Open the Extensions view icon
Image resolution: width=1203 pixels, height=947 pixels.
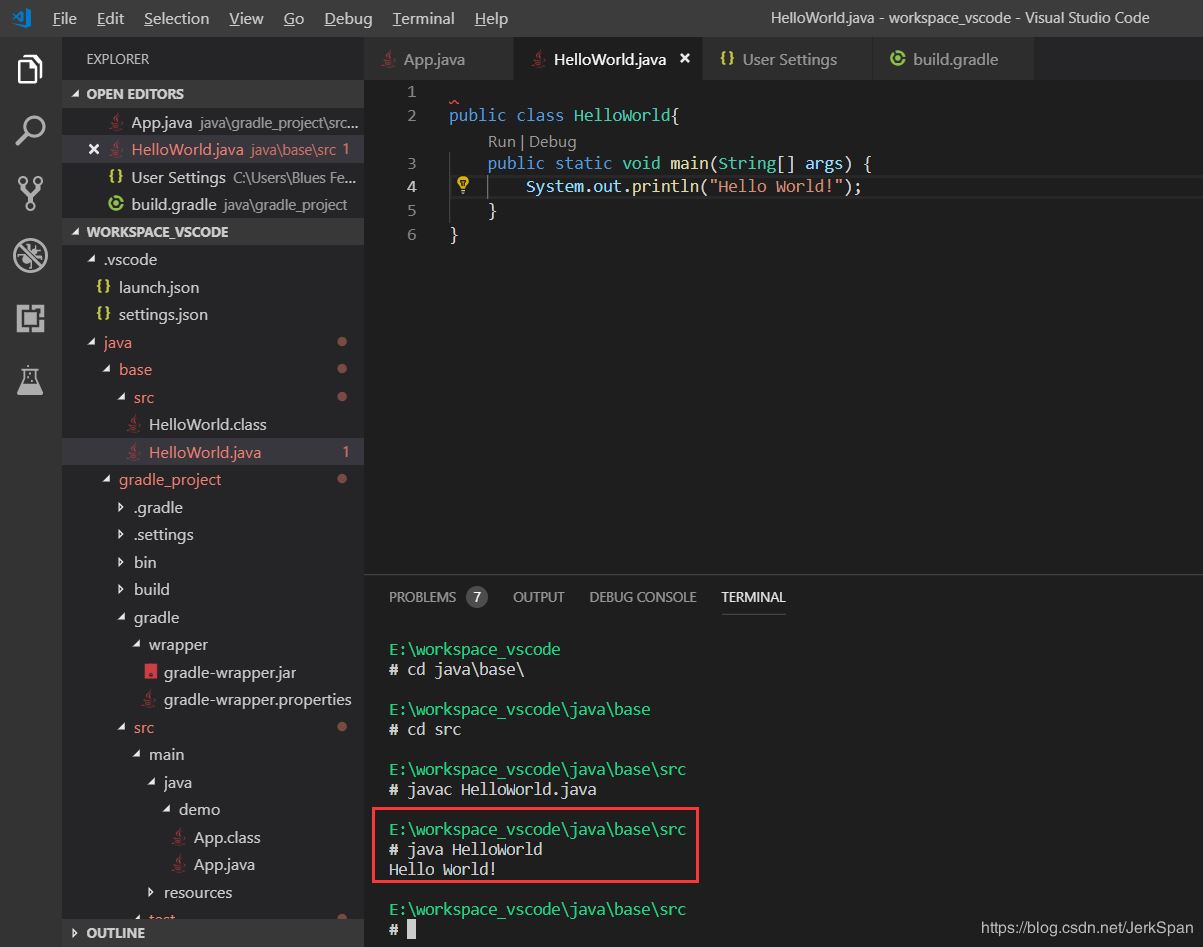pos(30,319)
